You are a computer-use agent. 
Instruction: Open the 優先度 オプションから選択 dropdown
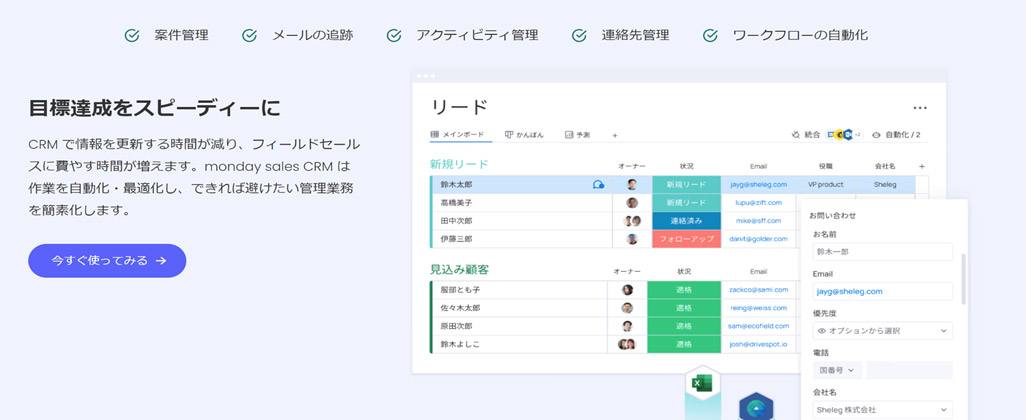[x=883, y=331]
